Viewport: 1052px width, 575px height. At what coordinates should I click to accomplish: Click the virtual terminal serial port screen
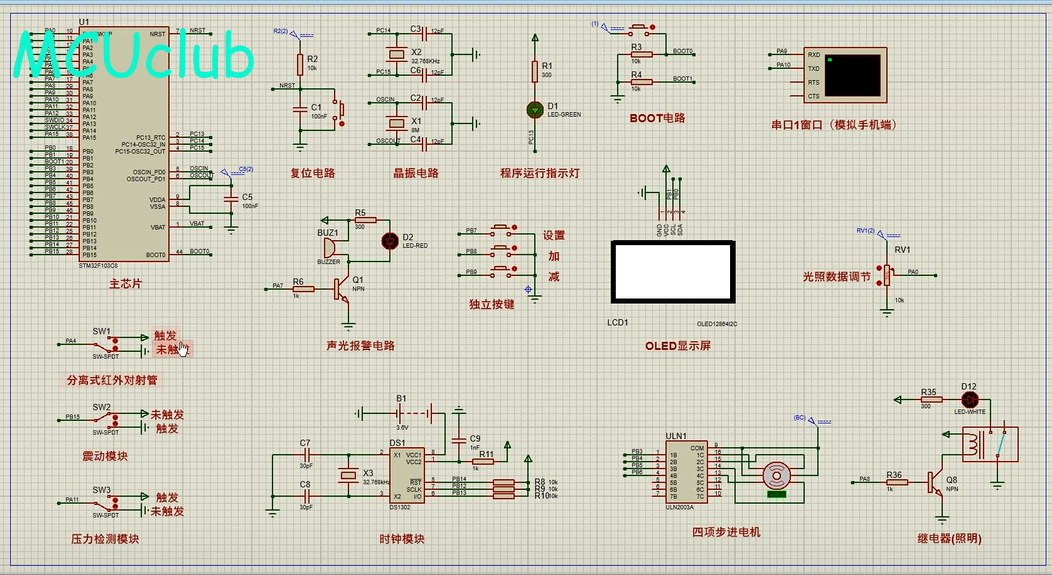tap(852, 75)
